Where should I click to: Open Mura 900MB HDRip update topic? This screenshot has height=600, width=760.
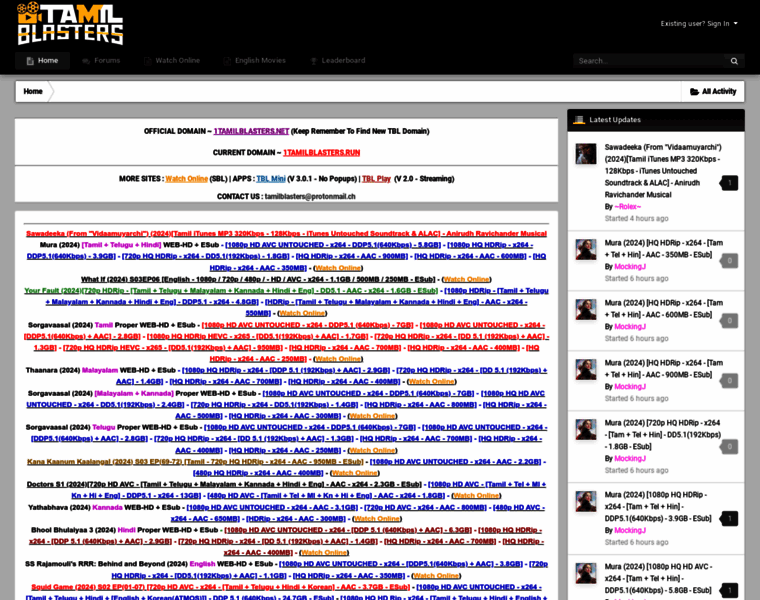[x=664, y=369]
